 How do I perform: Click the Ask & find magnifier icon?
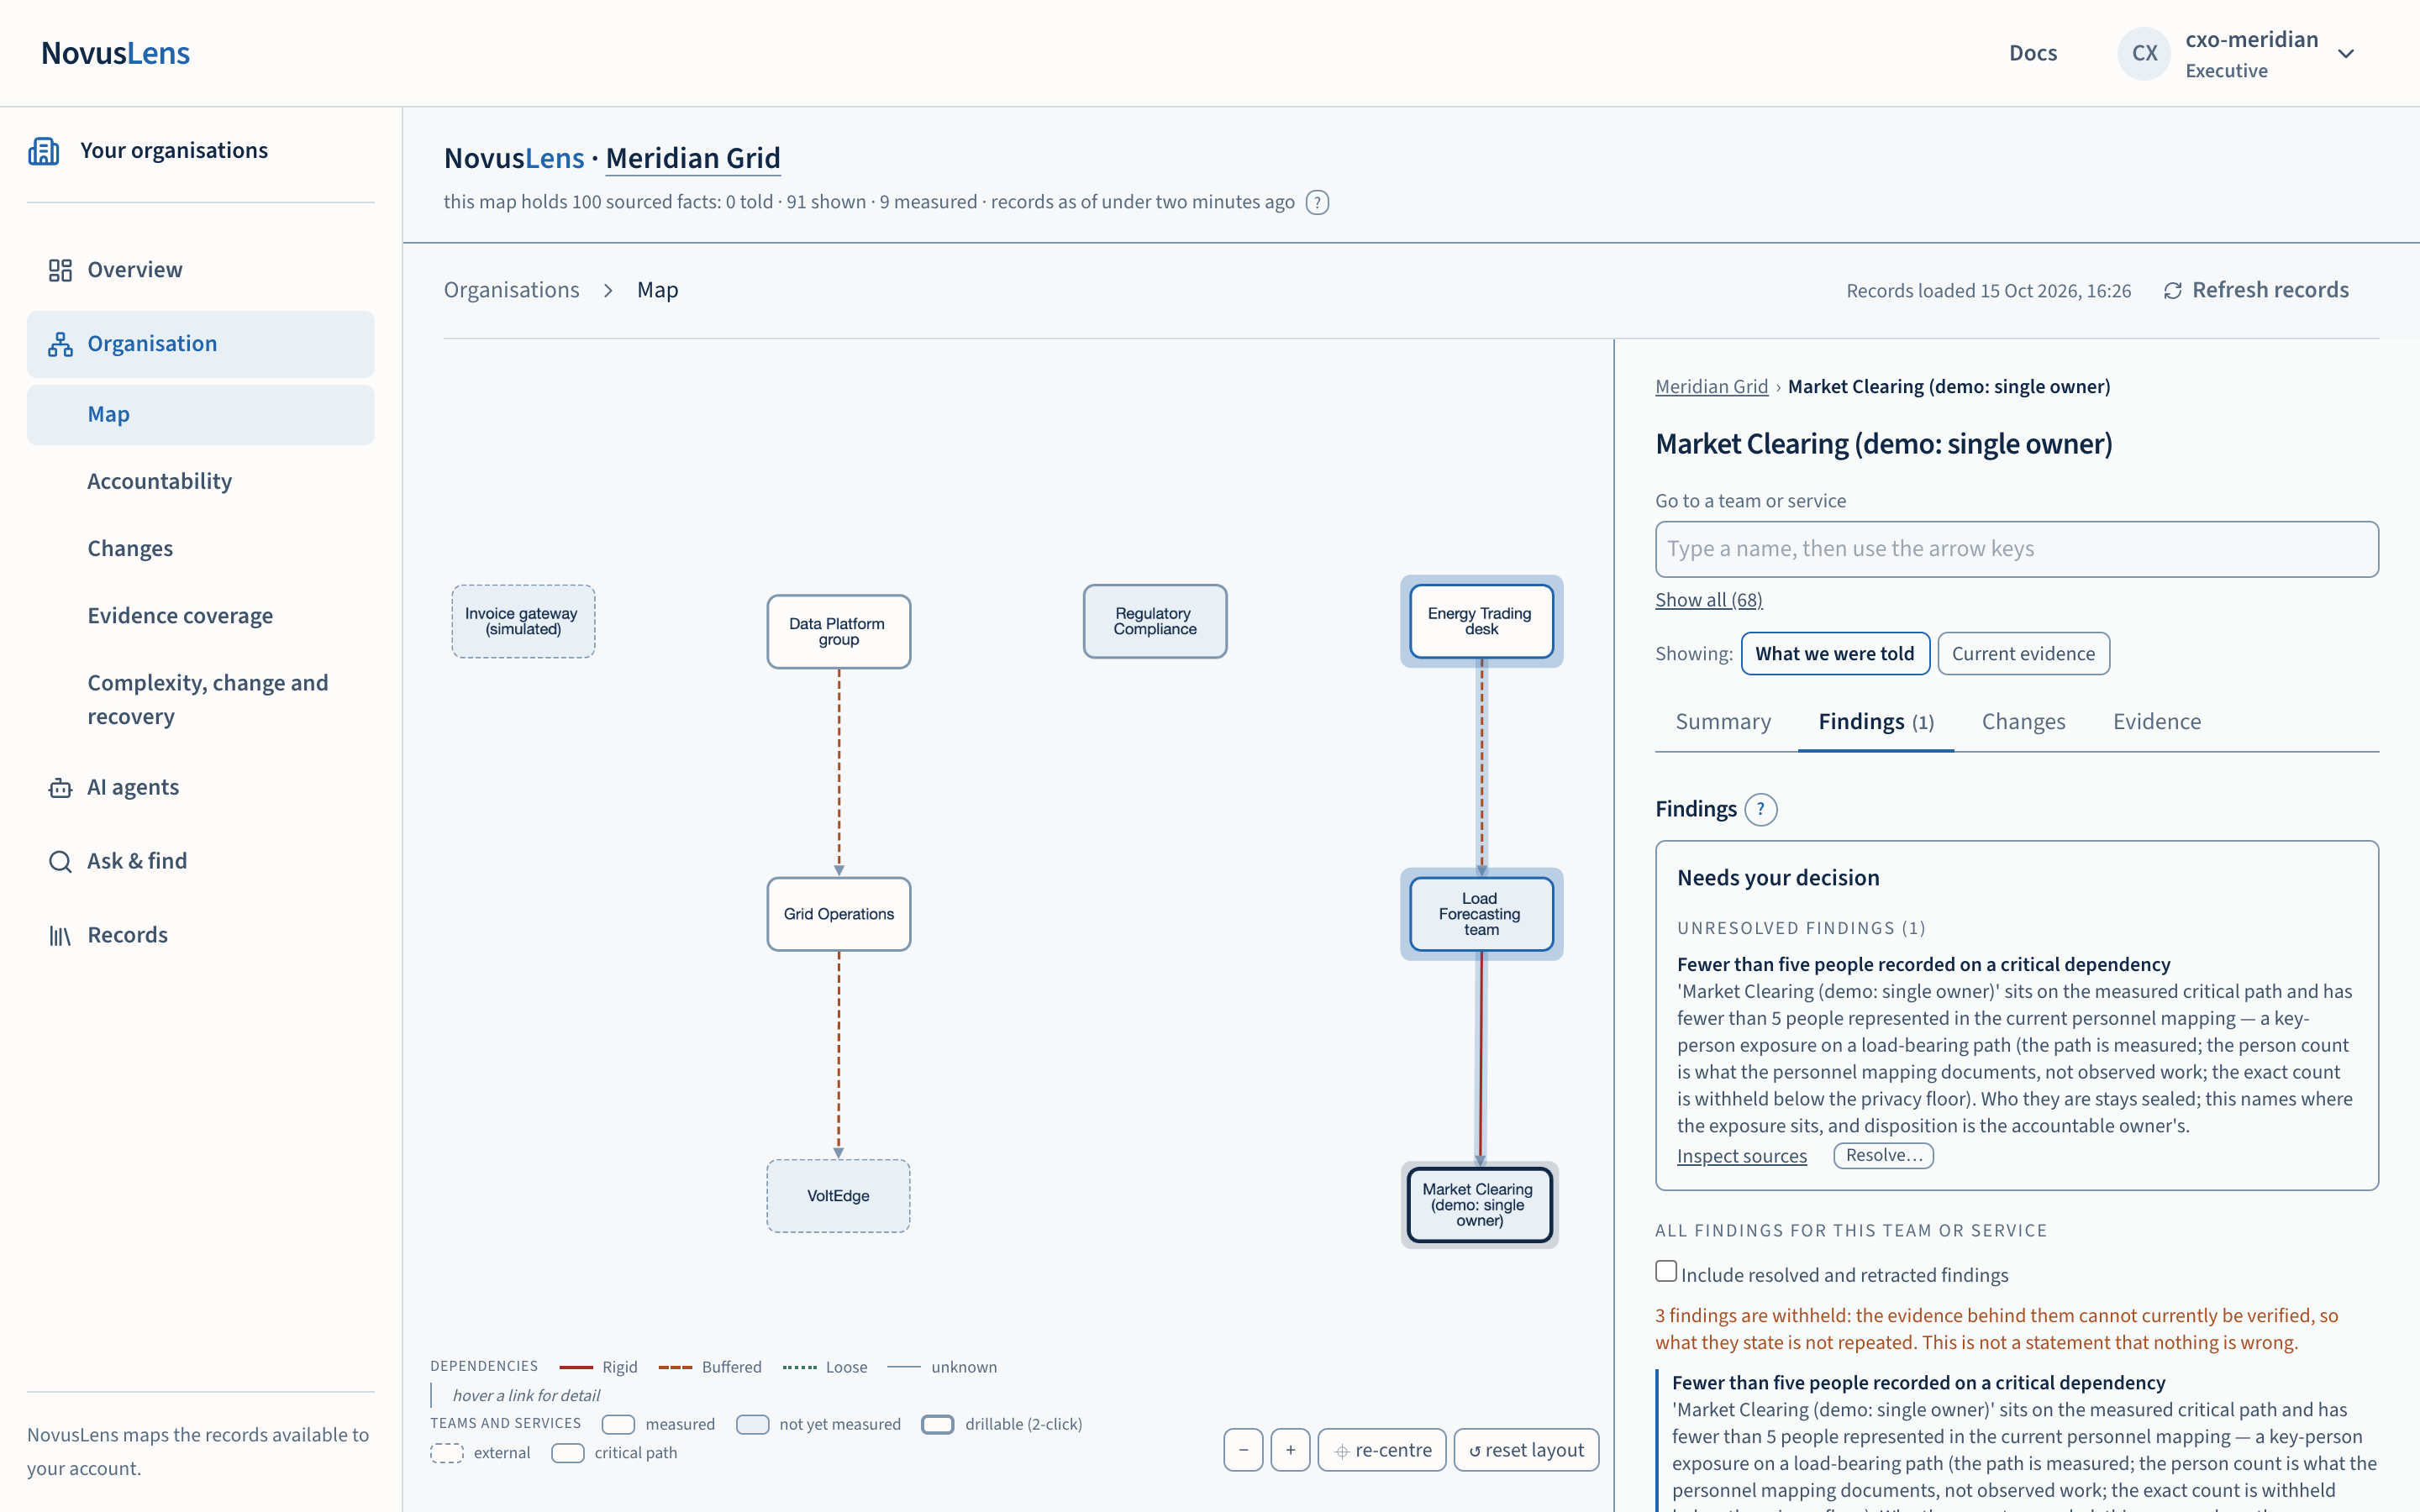pos(60,862)
